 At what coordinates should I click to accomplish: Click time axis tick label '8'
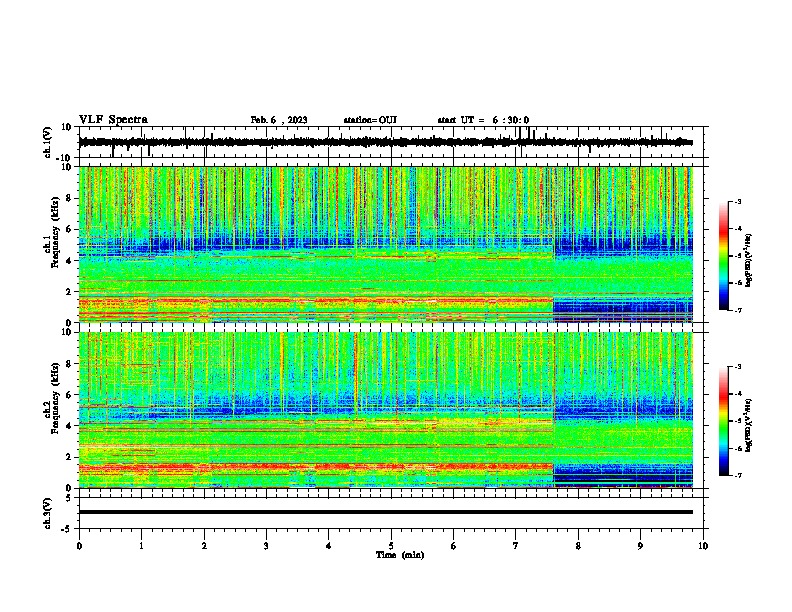click(578, 546)
